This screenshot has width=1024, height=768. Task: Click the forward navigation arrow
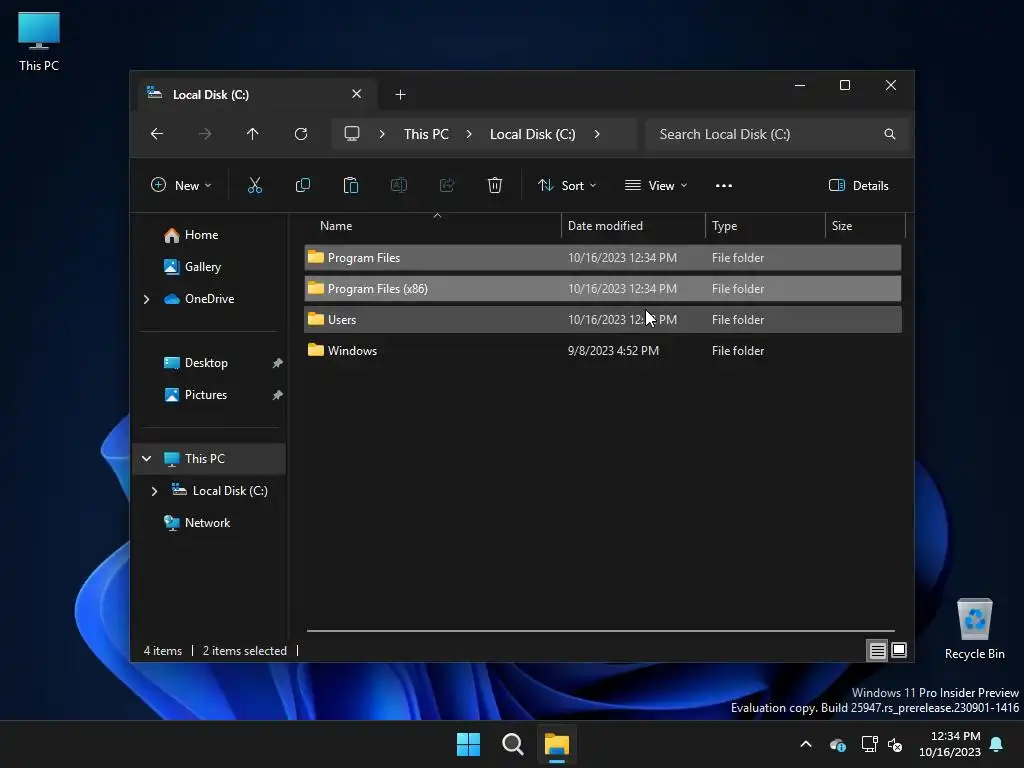click(x=205, y=134)
